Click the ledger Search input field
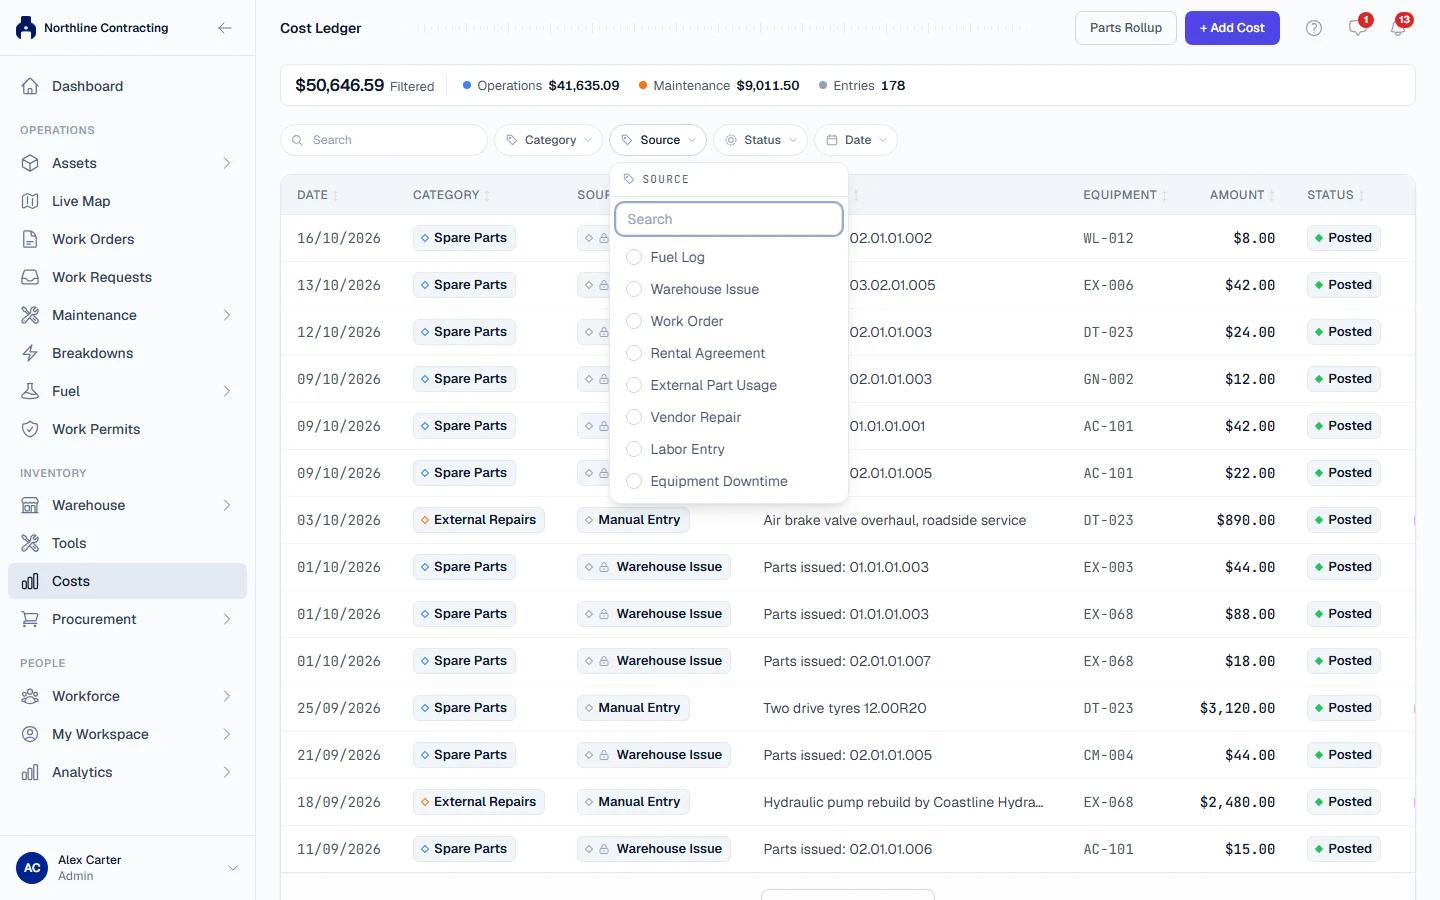1440x900 pixels. [x=384, y=140]
